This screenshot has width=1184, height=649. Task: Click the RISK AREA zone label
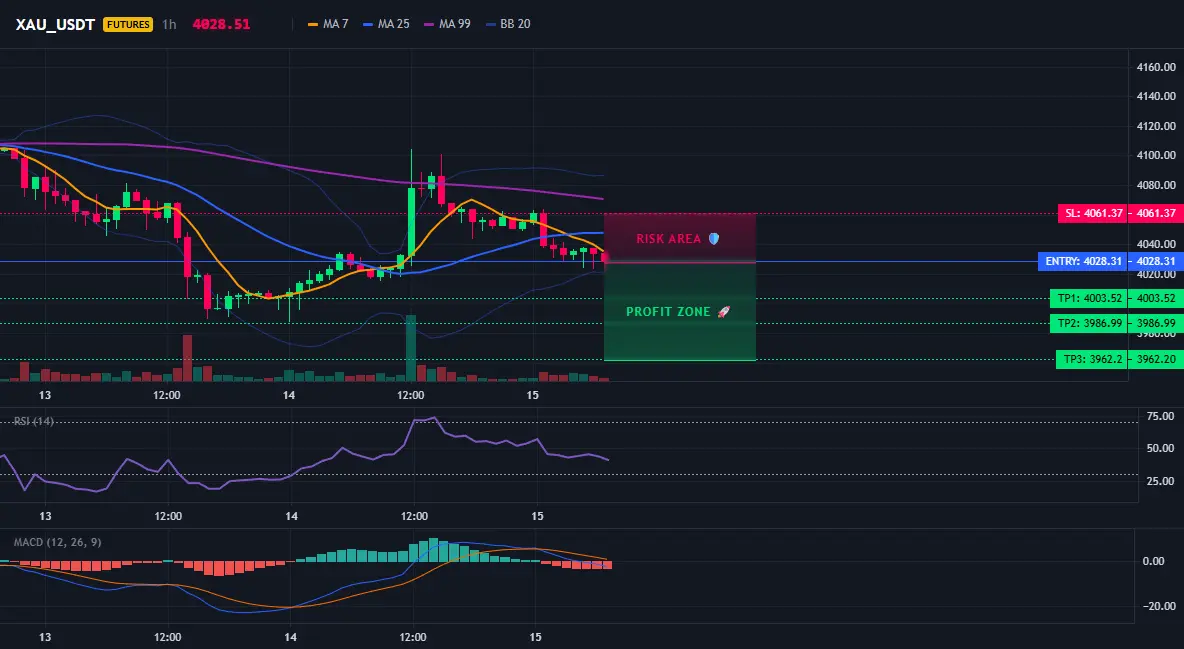tap(668, 239)
